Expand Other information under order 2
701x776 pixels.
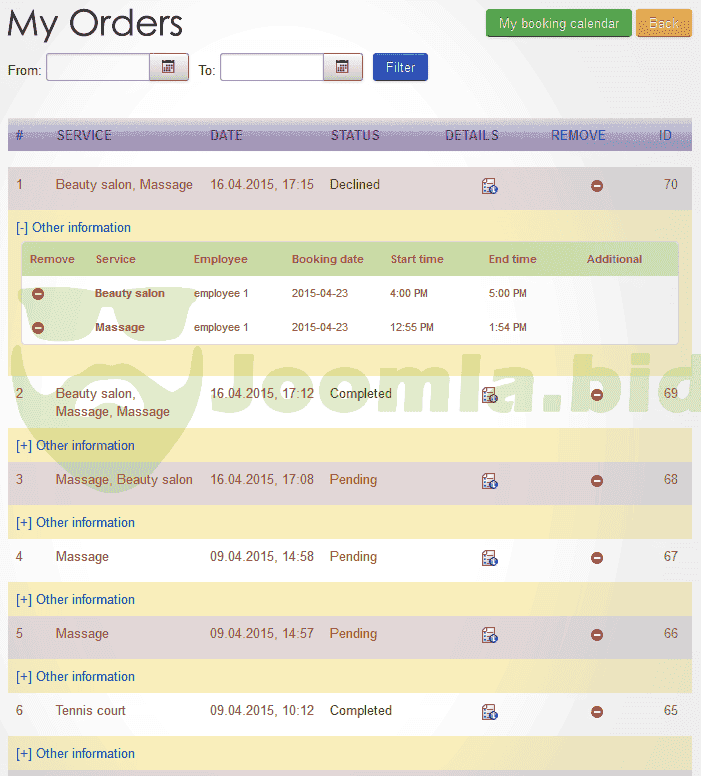(76, 446)
